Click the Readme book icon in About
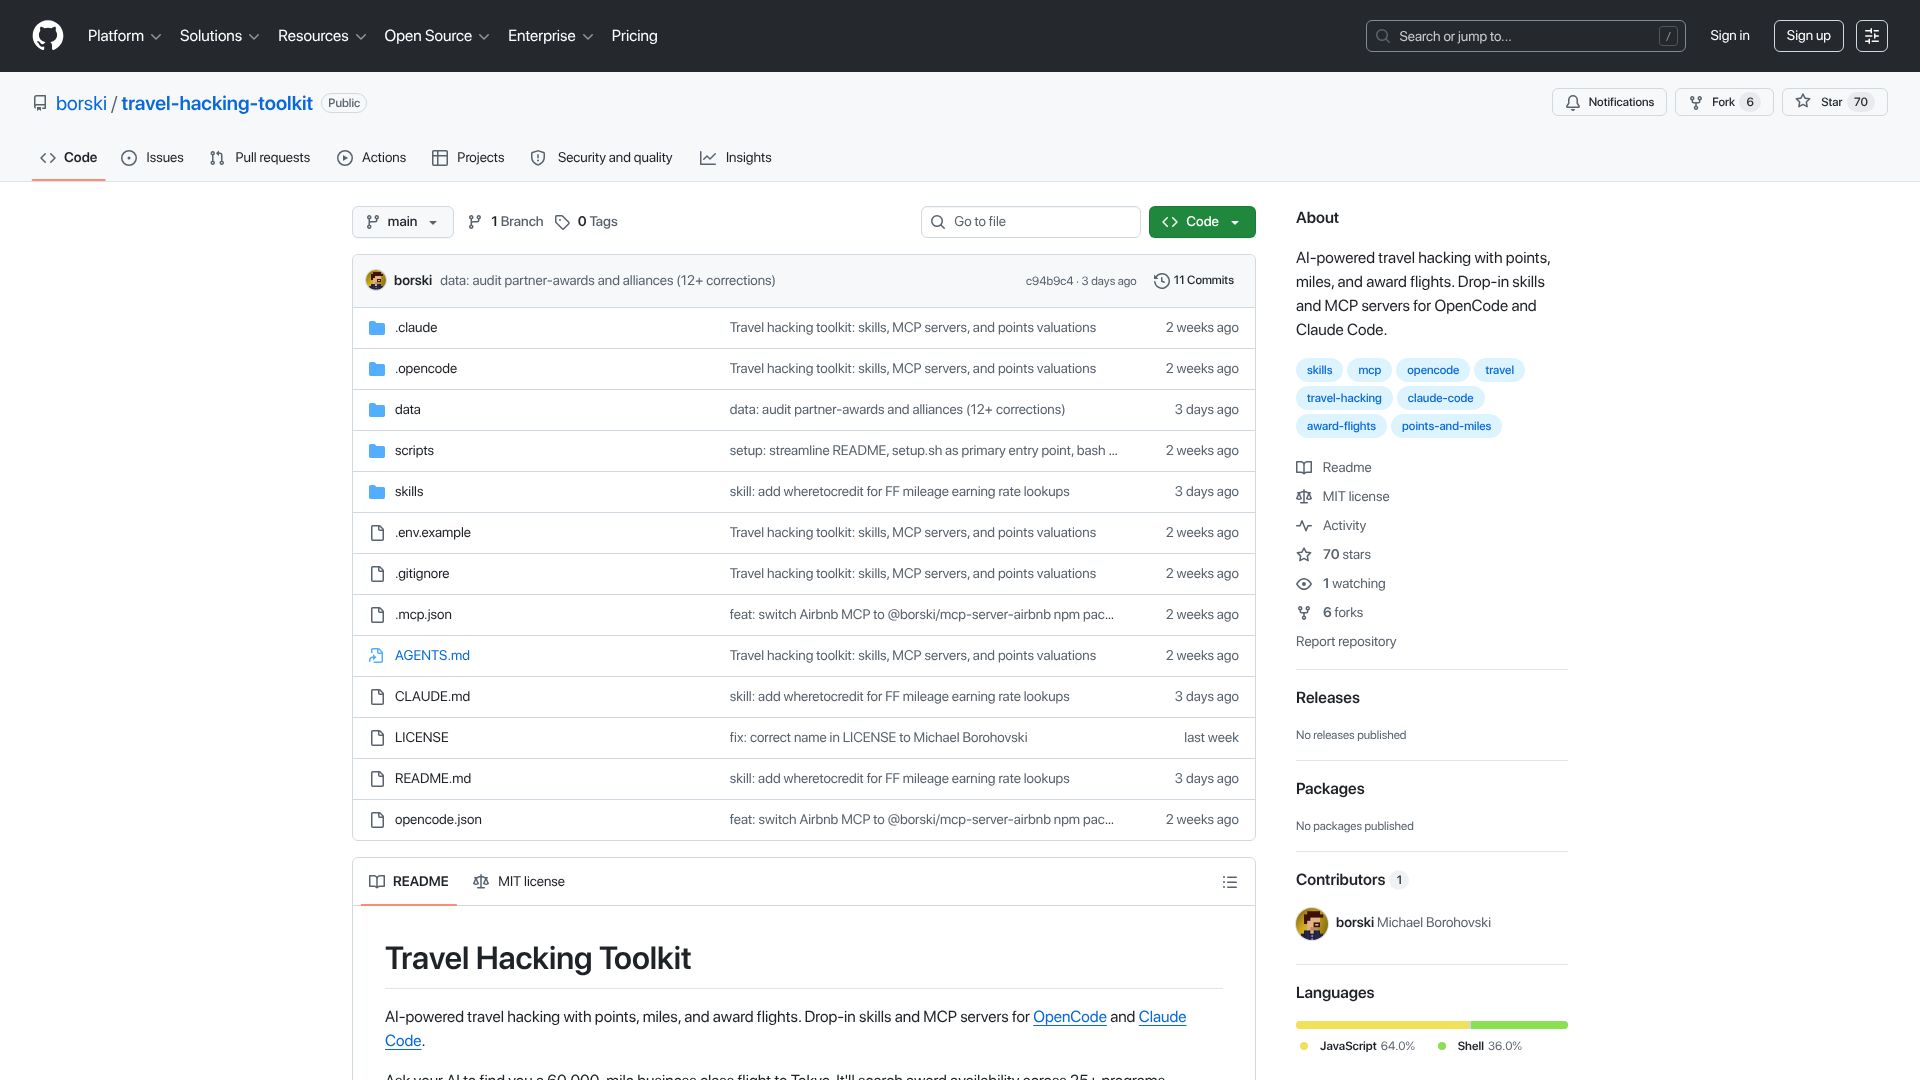1920x1080 pixels. (1304, 468)
